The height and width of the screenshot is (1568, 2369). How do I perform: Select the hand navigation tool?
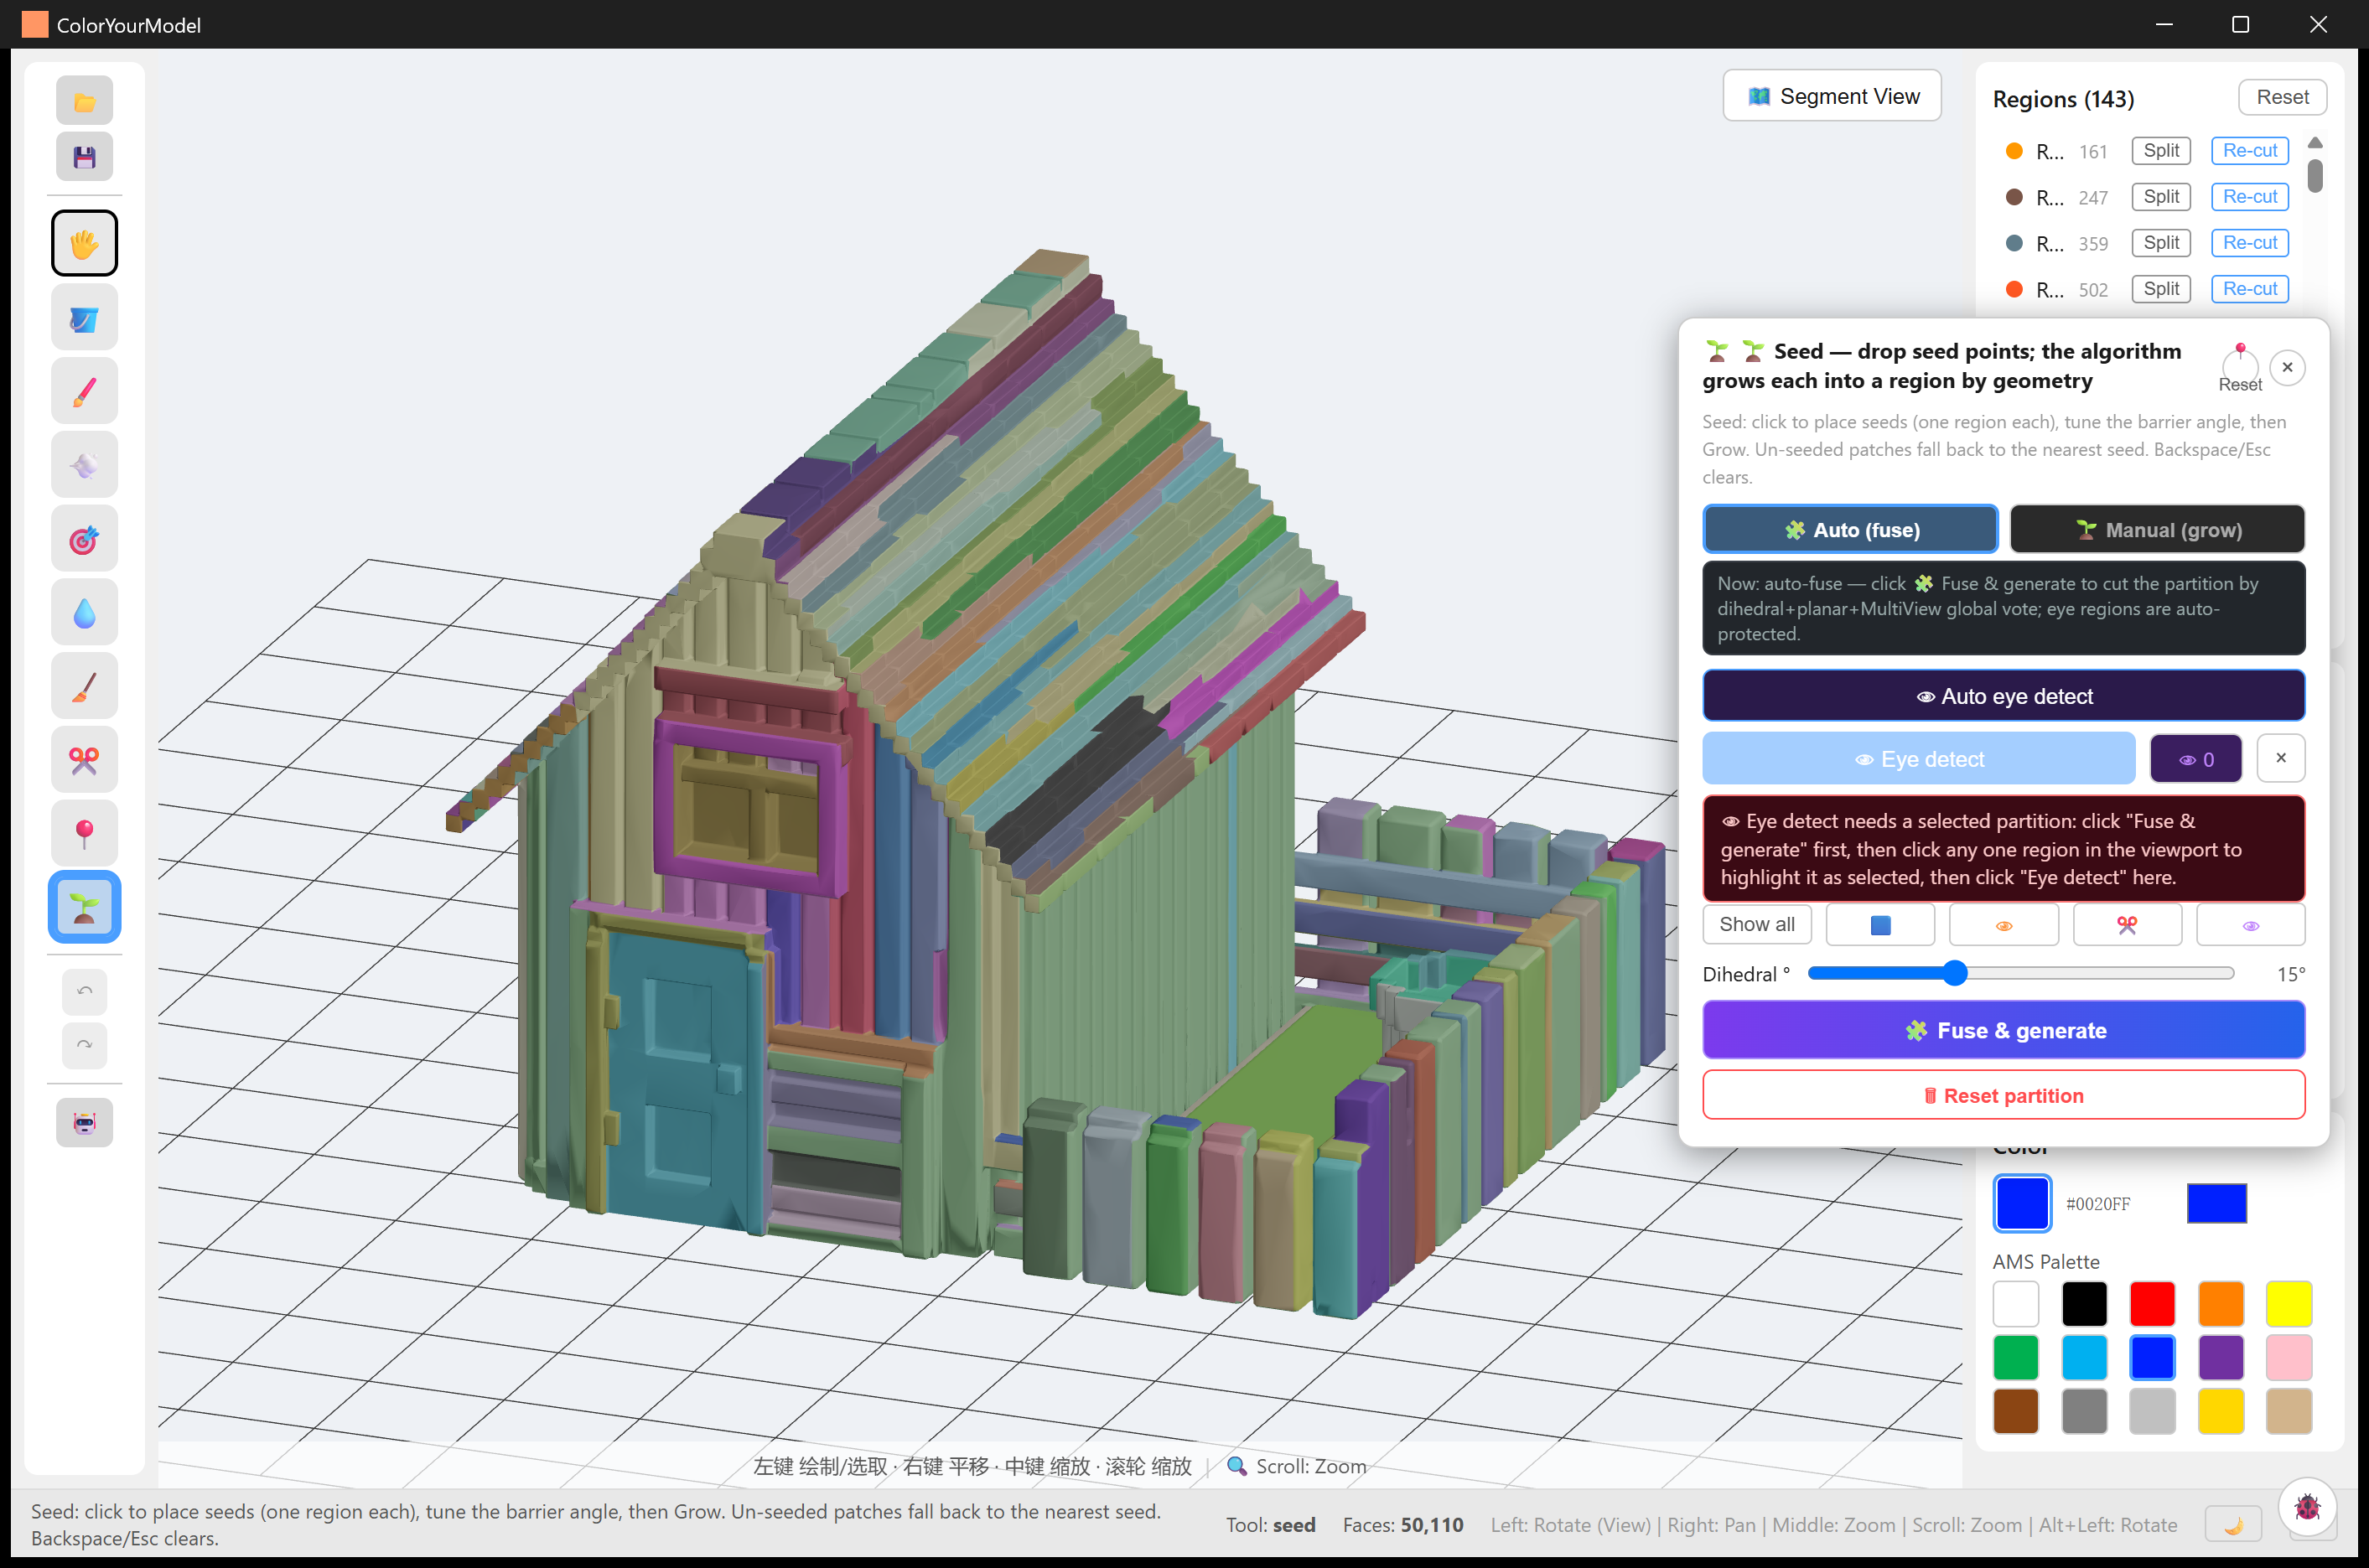point(84,243)
